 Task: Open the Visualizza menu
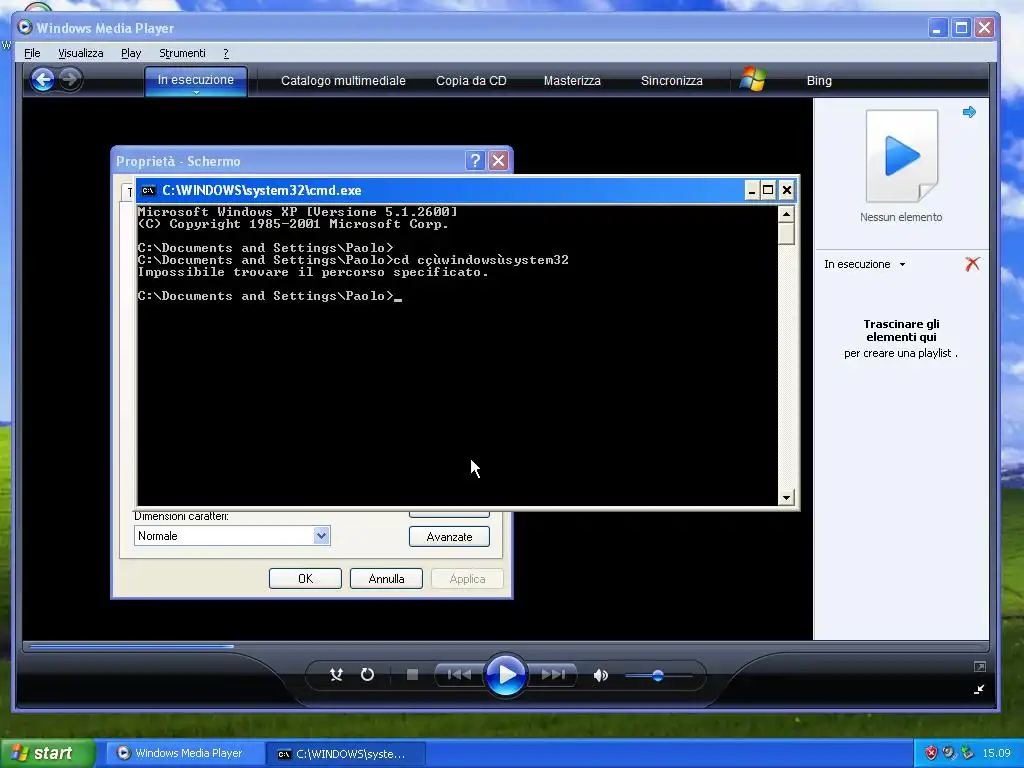click(x=80, y=53)
